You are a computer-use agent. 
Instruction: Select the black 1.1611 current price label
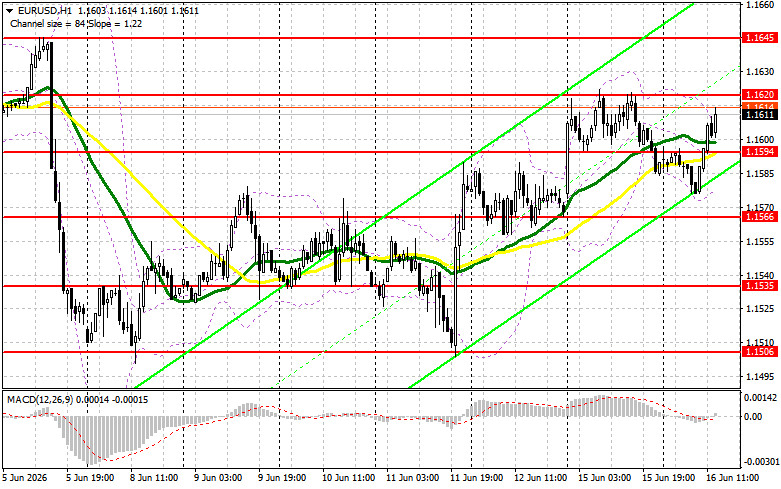pos(760,115)
